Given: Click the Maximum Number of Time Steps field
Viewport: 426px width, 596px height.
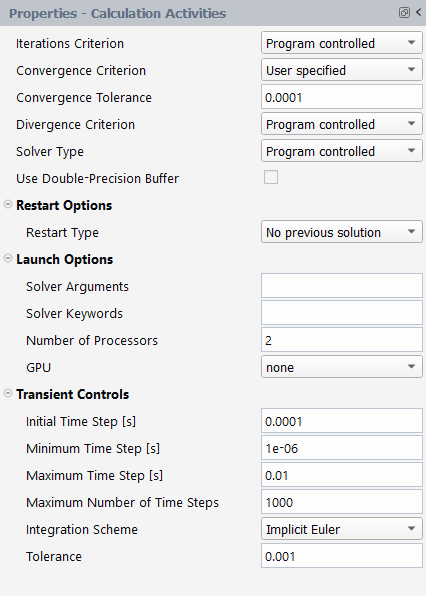Looking at the screenshot, I should click(x=342, y=502).
